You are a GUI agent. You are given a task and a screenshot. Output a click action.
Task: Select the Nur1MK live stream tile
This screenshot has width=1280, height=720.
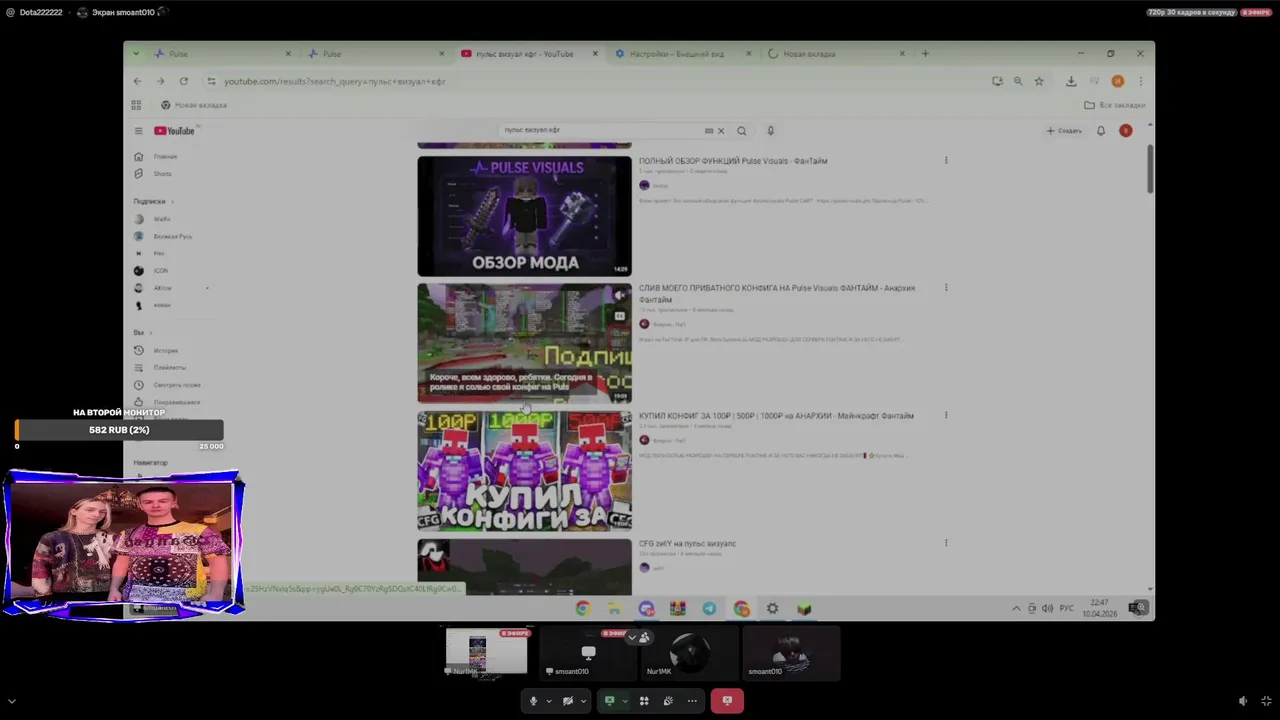pos(487,652)
